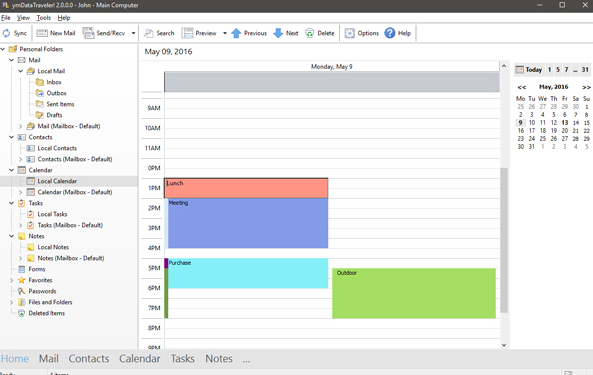Switch to 1-day calendar view
593x375 pixels.
click(x=549, y=70)
